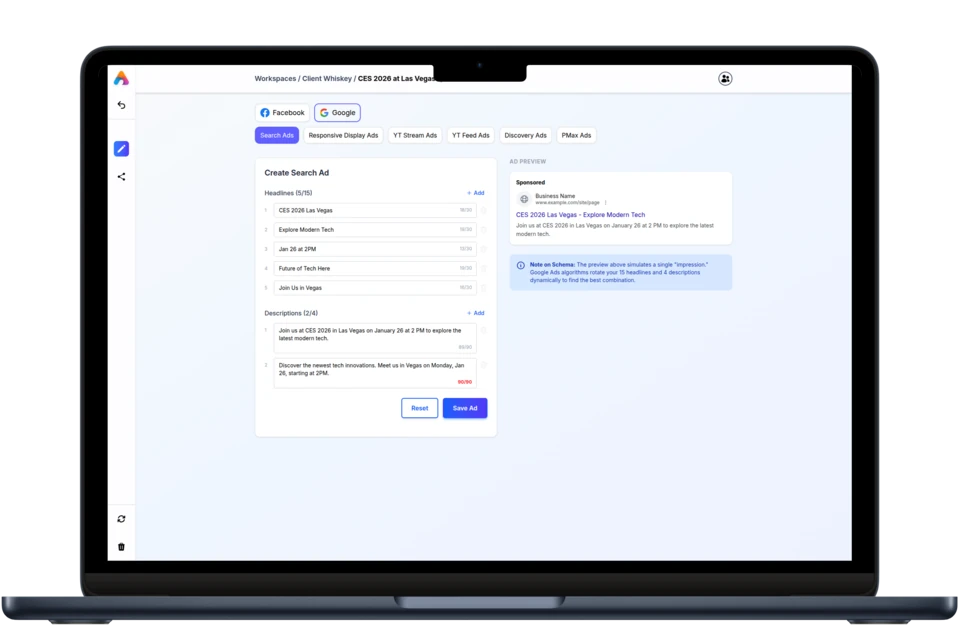The image size is (960, 626).
Task: Delete the 'Future of Tech Here' headline
Action: tap(484, 268)
